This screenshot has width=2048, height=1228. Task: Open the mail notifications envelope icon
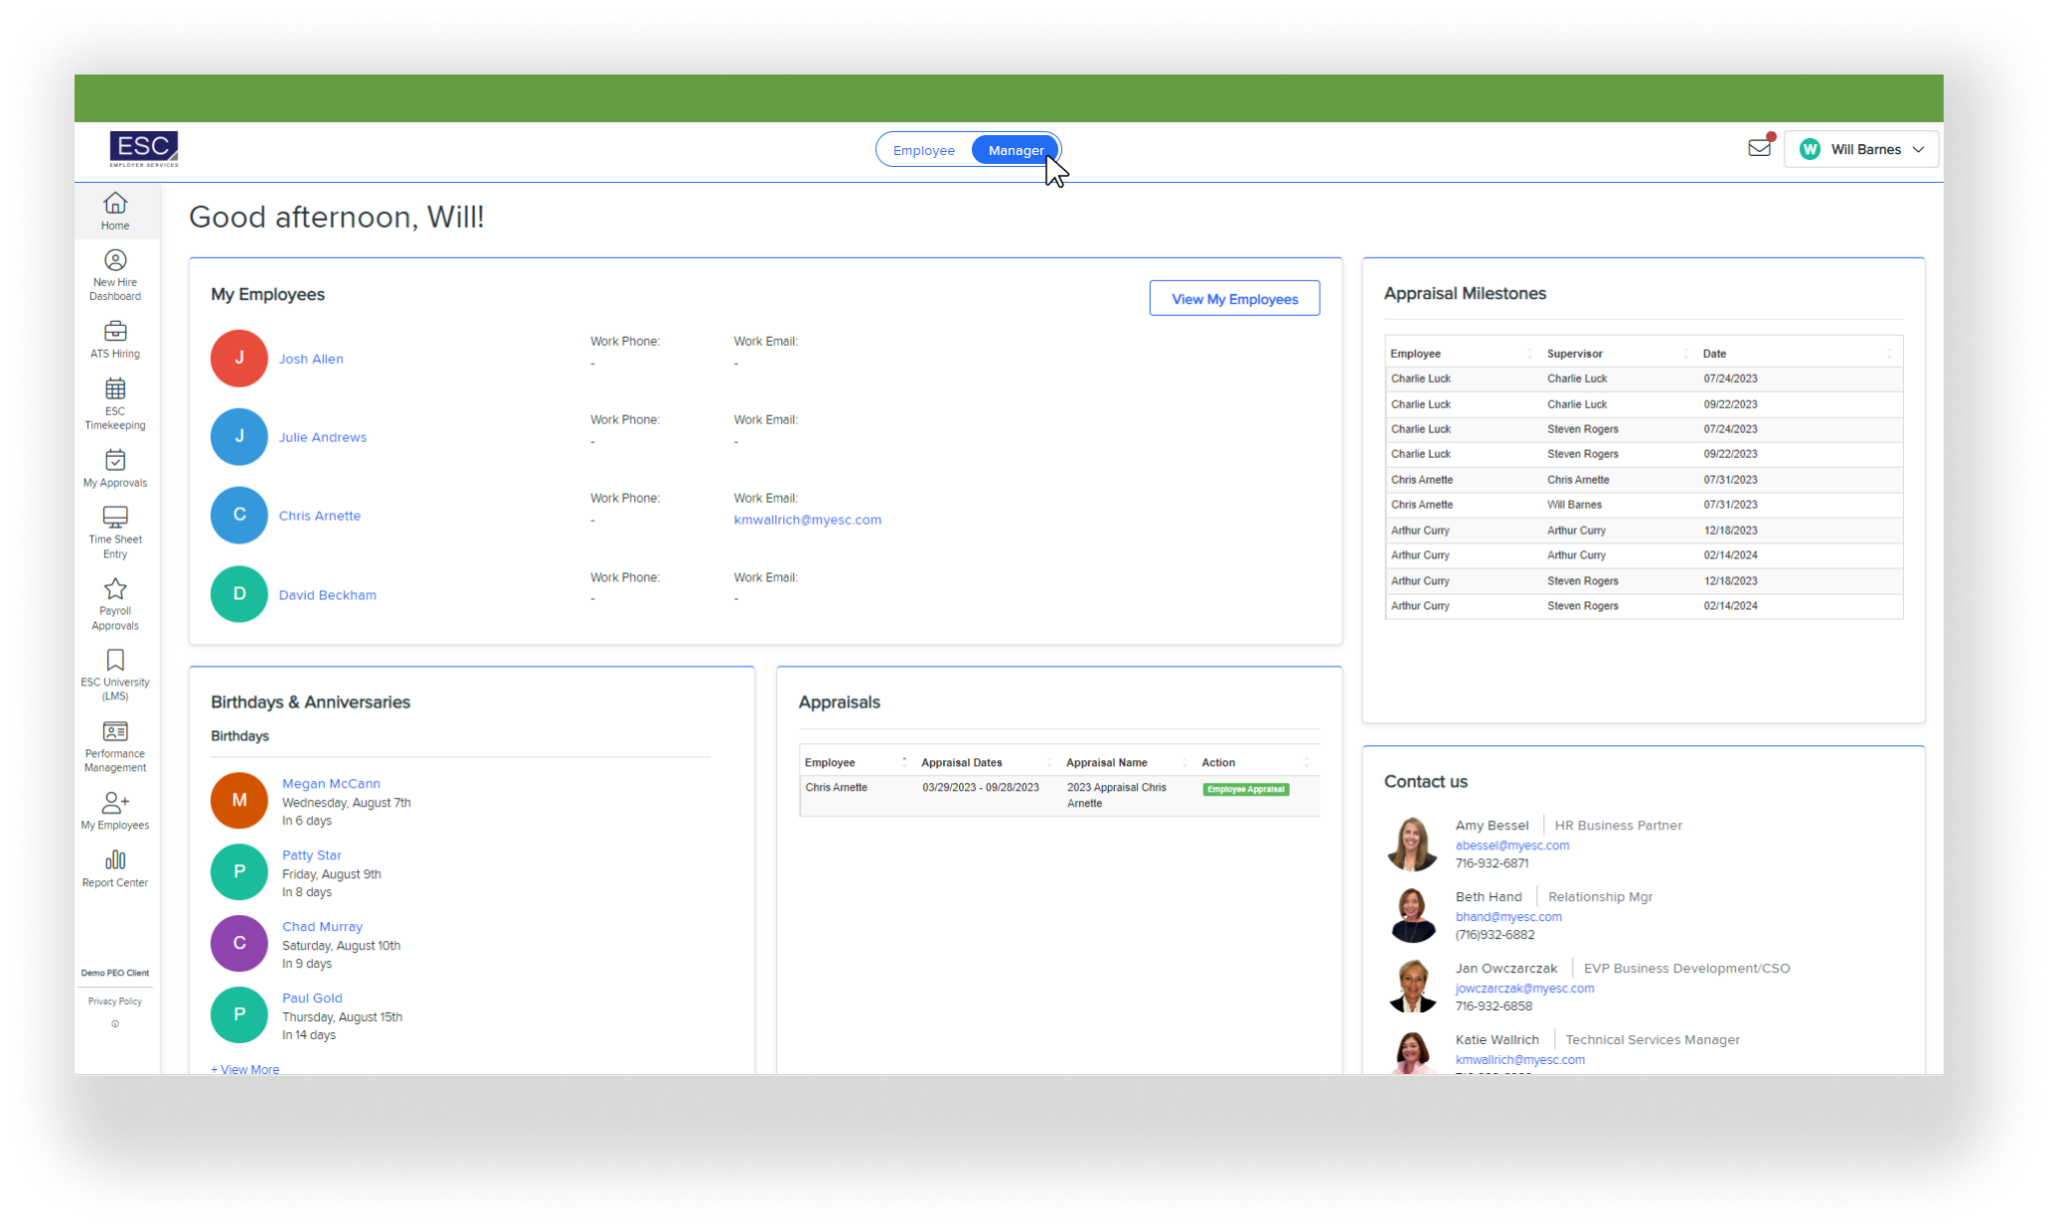(1760, 148)
